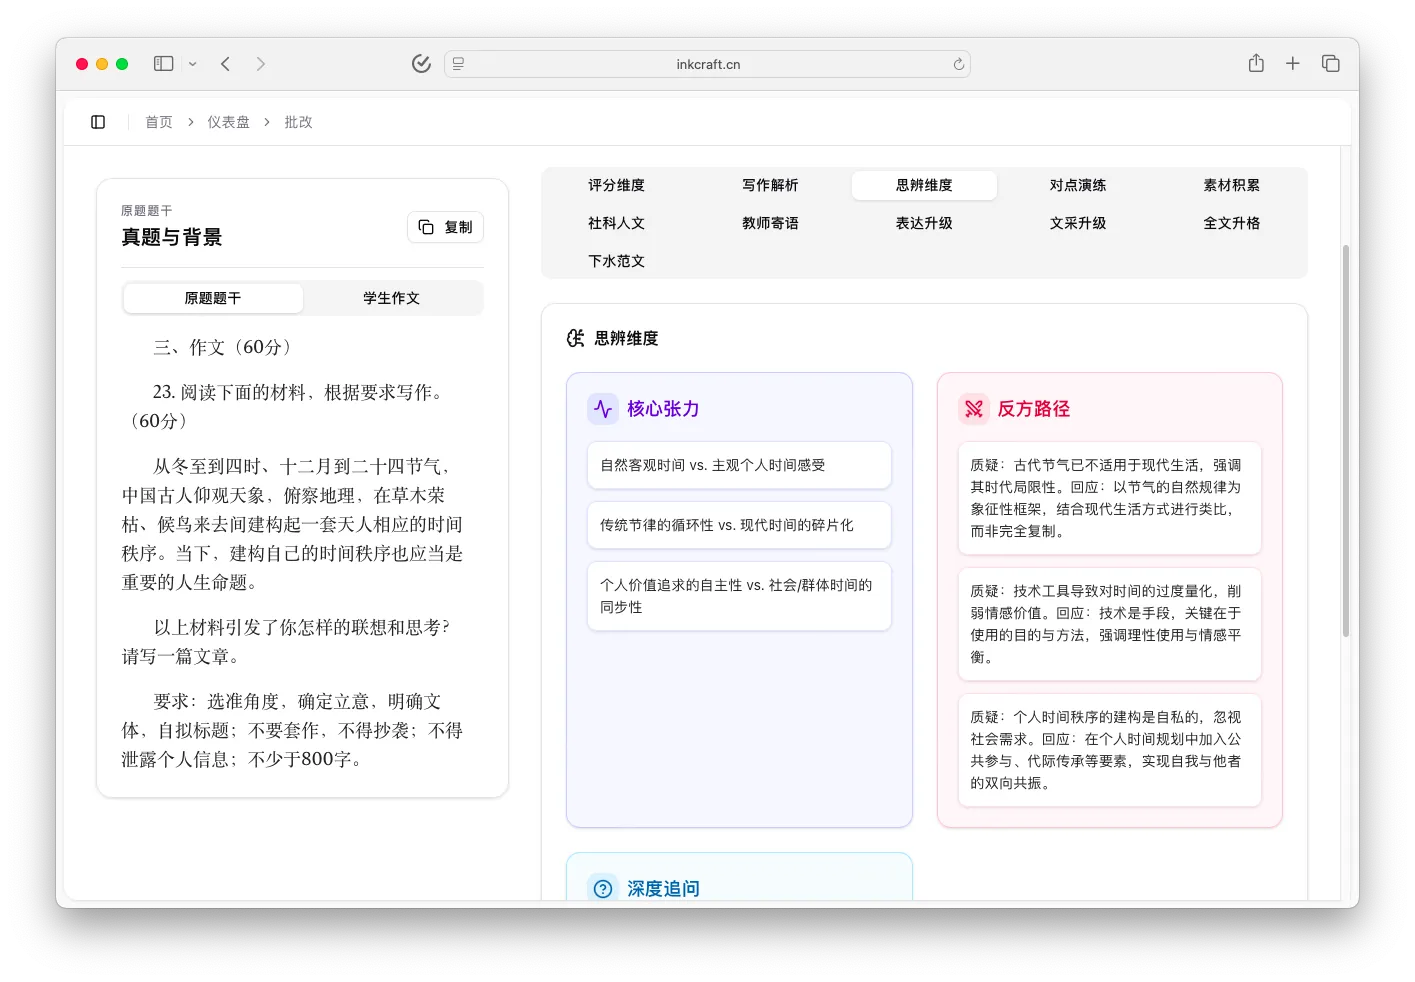The width and height of the screenshot is (1415, 982).
Task: Open the 评分维度 tab
Action: coord(616,185)
